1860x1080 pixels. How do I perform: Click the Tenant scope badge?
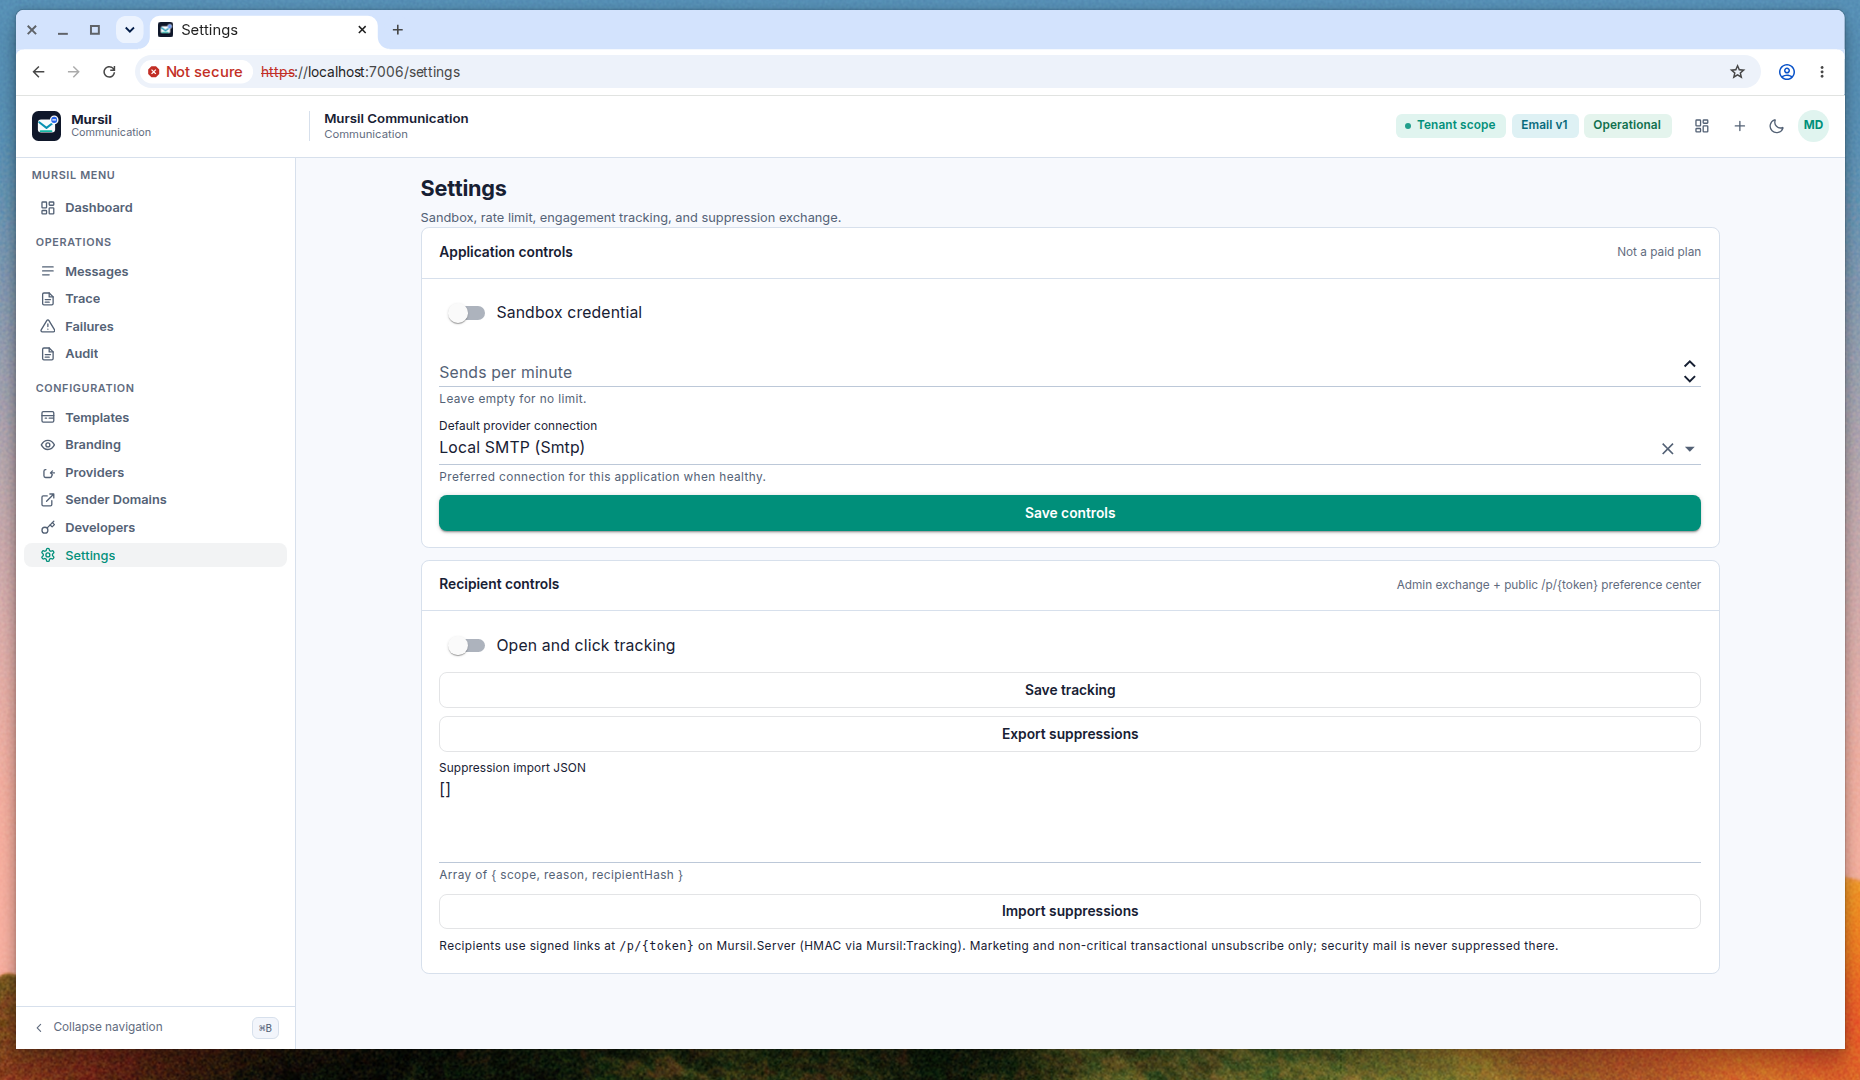click(x=1450, y=126)
